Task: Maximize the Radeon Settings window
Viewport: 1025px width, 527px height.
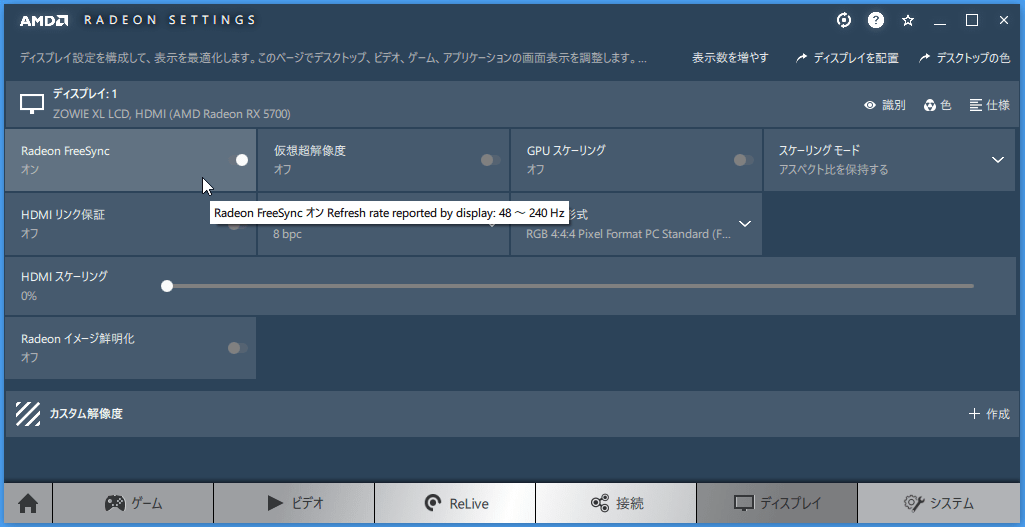Action: (x=972, y=20)
